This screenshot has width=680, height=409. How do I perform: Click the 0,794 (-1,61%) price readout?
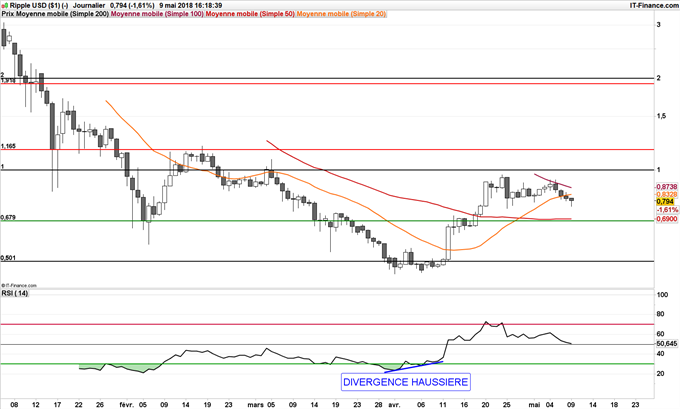click(x=132, y=6)
